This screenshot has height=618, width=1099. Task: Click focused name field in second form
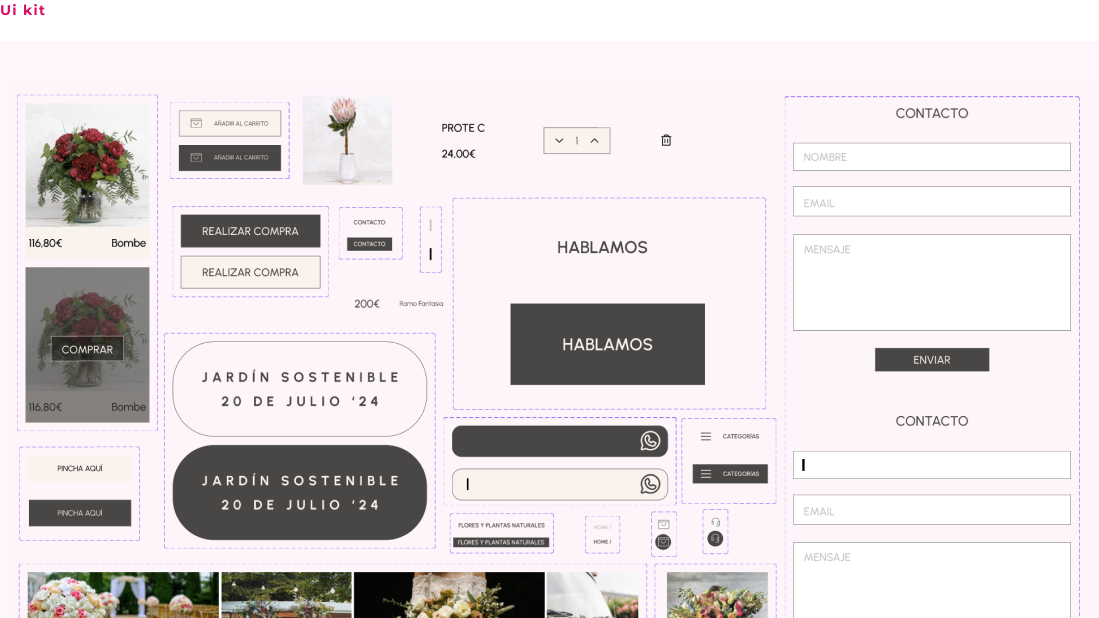tap(931, 465)
